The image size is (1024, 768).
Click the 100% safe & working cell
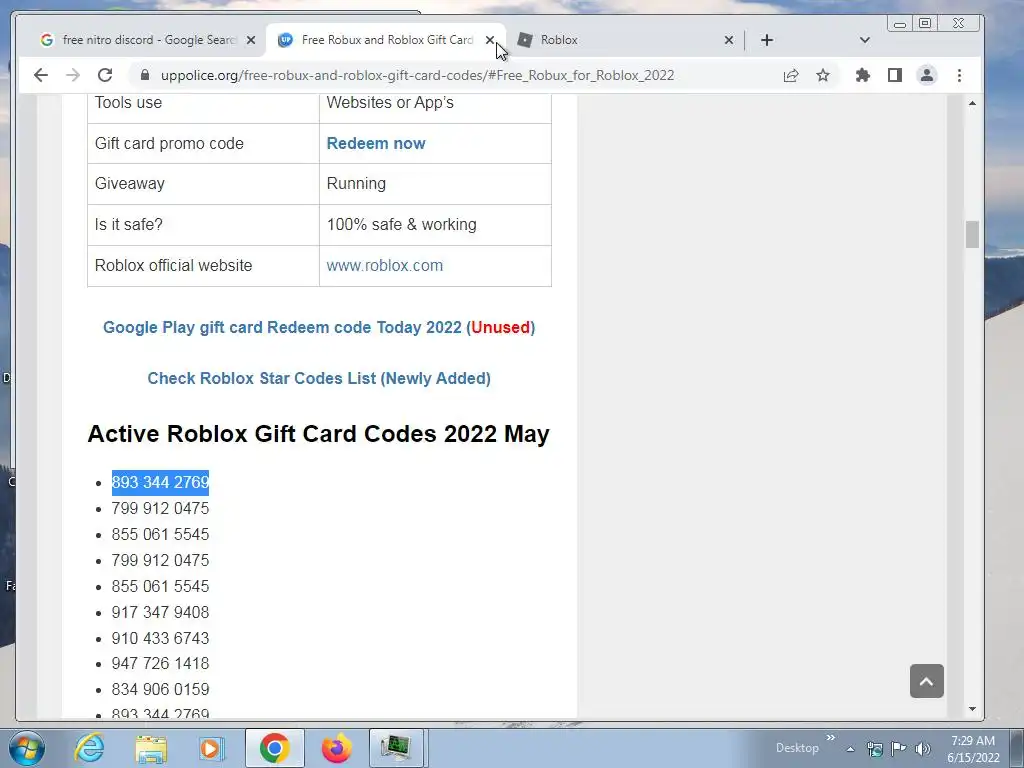click(435, 225)
